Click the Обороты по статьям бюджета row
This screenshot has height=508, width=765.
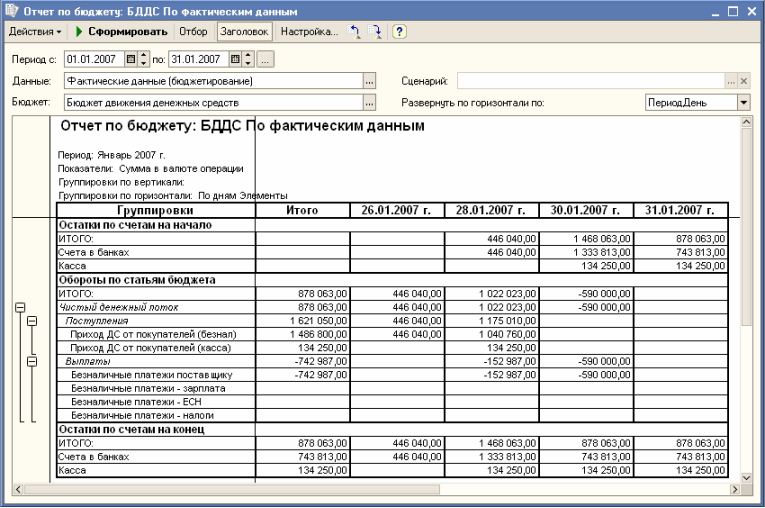(x=392, y=280)
